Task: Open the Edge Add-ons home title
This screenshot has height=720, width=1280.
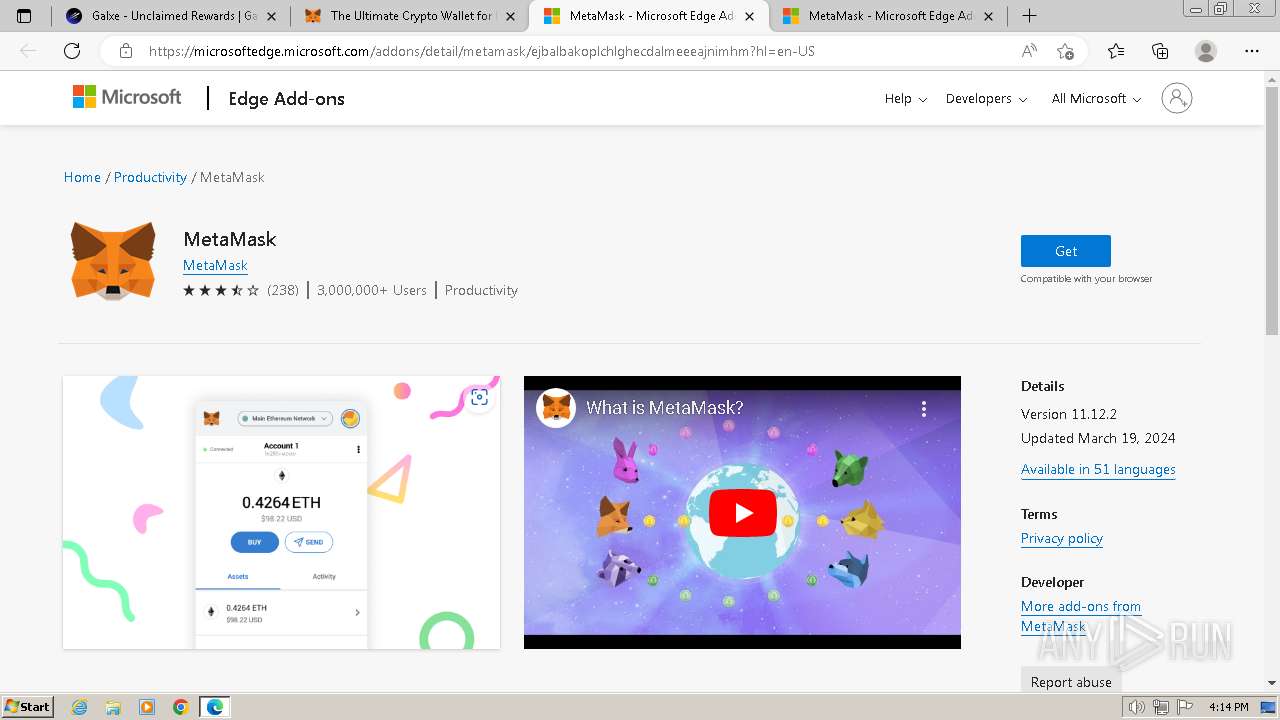Action: point(286,98)
